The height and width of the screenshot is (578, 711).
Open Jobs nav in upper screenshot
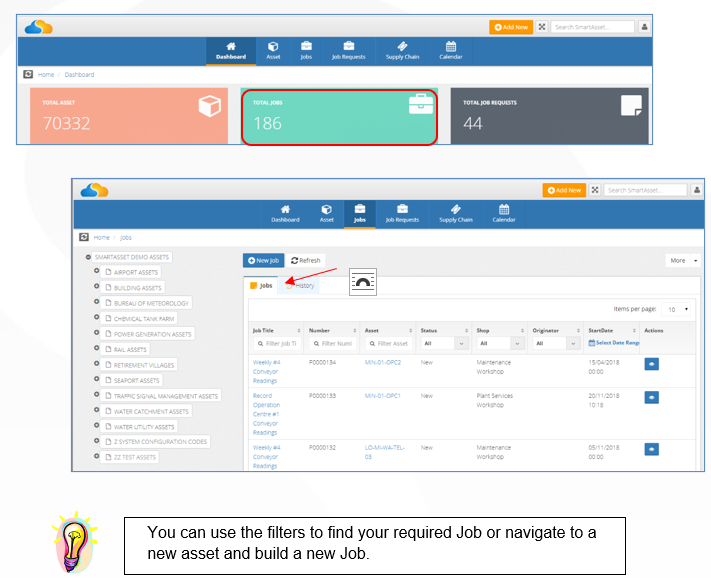[x=306, y=51]
